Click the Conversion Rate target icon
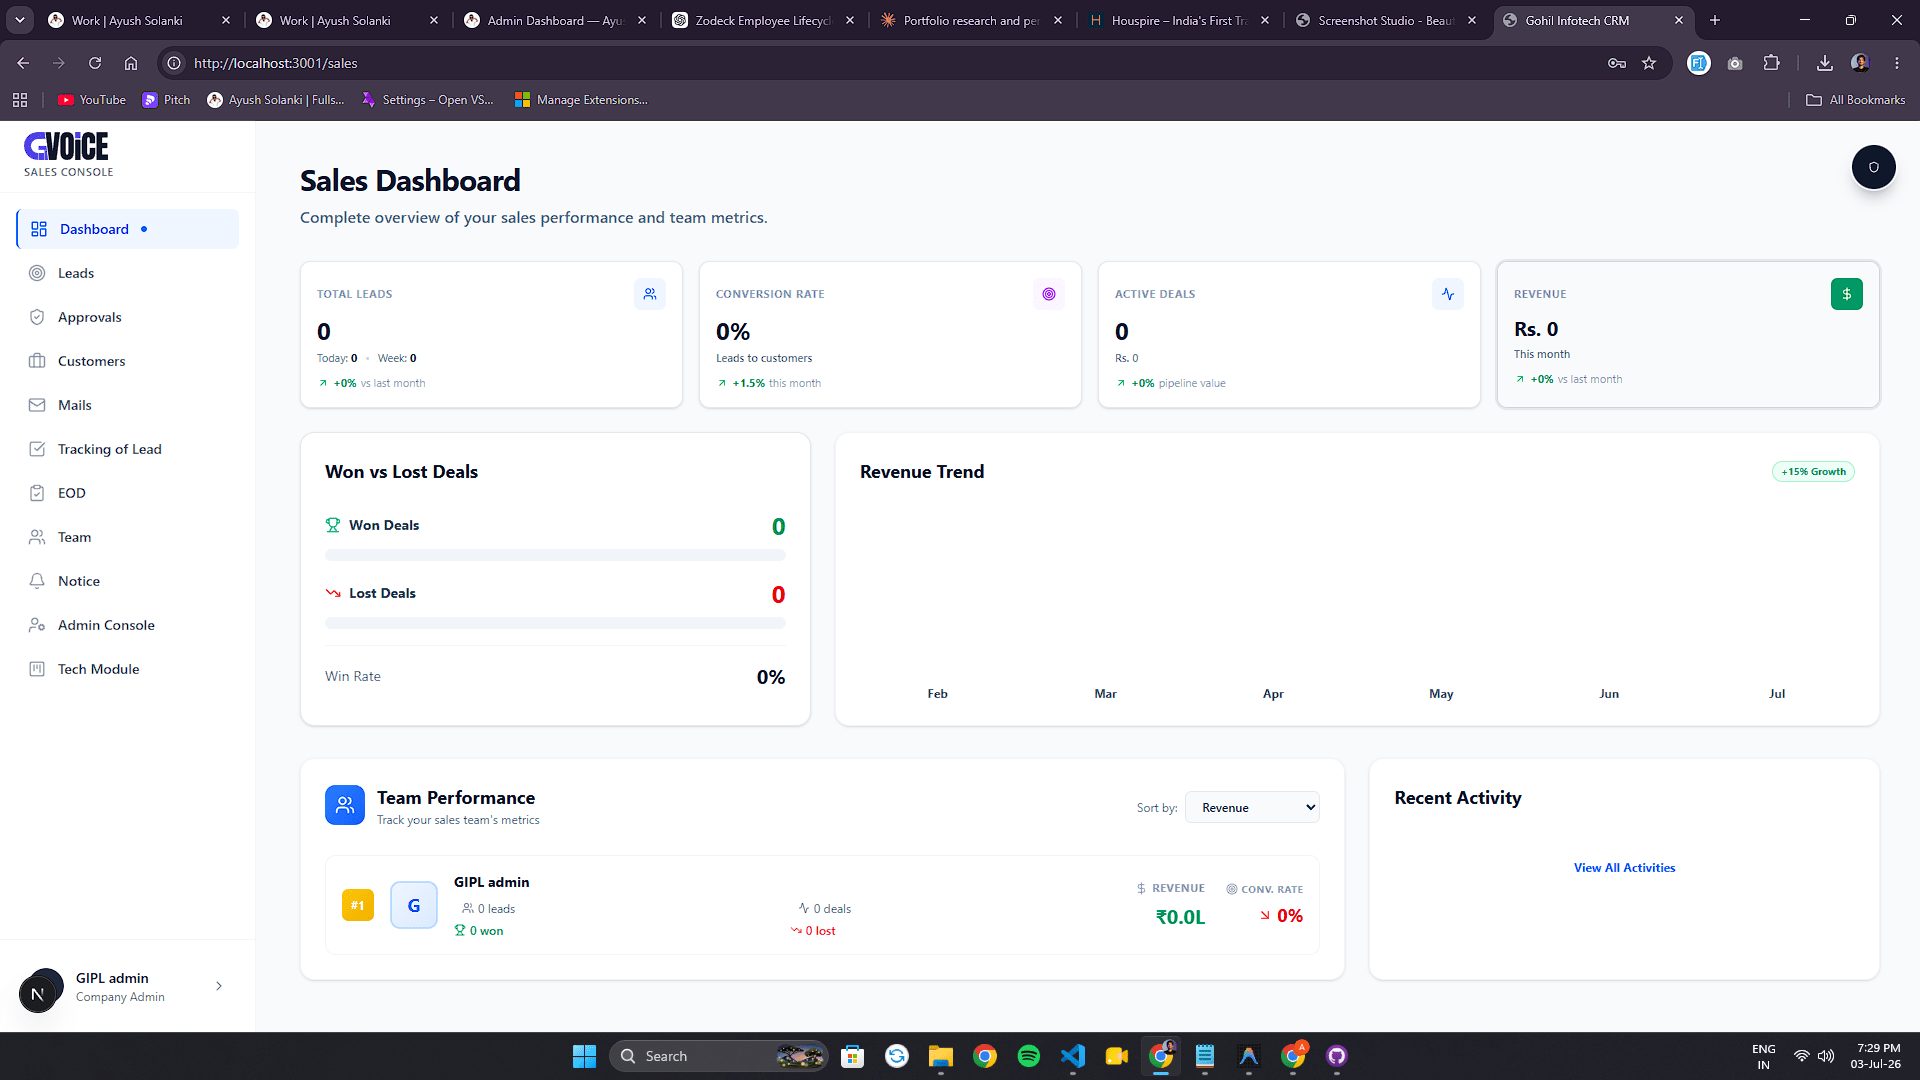Viewport: 1920px width, 1080px height. click(x=1049, y=294)
